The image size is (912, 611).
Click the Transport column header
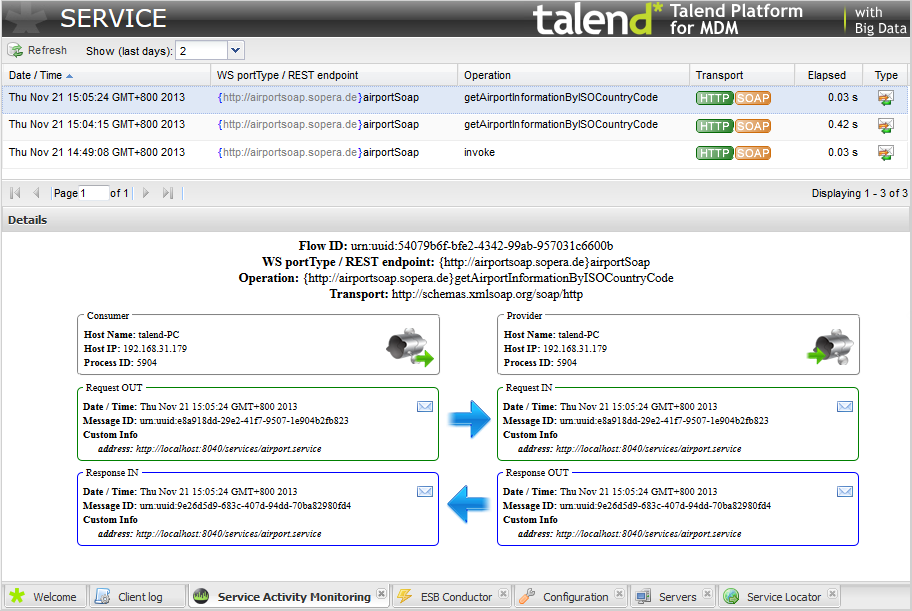(x=742, y=75)
